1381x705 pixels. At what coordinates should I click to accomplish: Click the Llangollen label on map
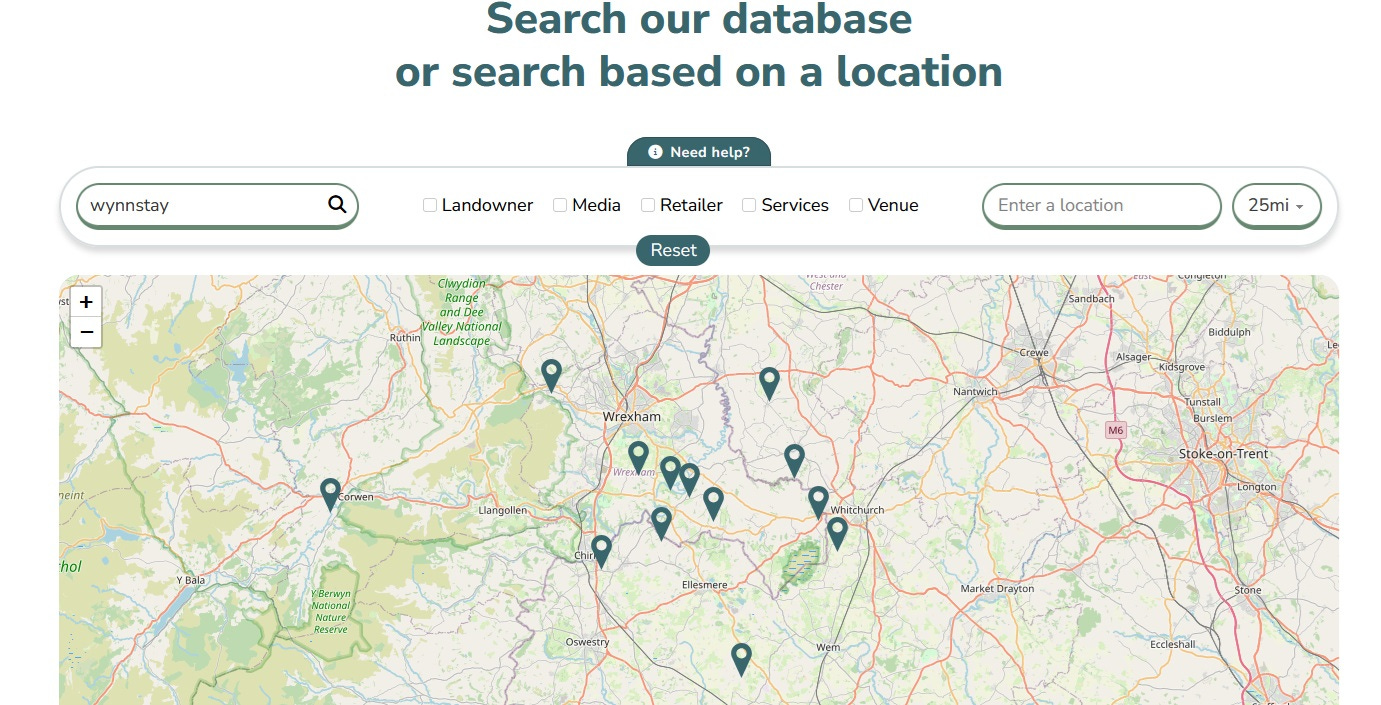(503, 510)
